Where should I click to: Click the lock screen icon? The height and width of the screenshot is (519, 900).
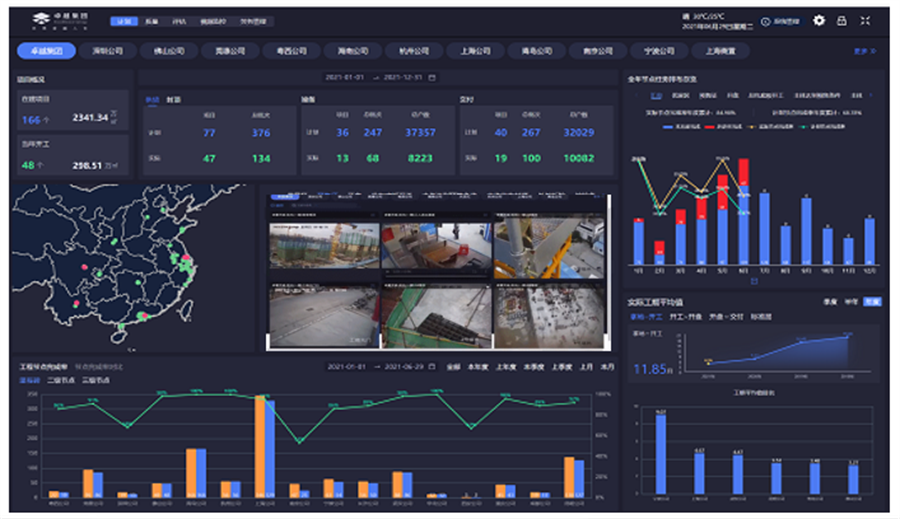(842, 21)
